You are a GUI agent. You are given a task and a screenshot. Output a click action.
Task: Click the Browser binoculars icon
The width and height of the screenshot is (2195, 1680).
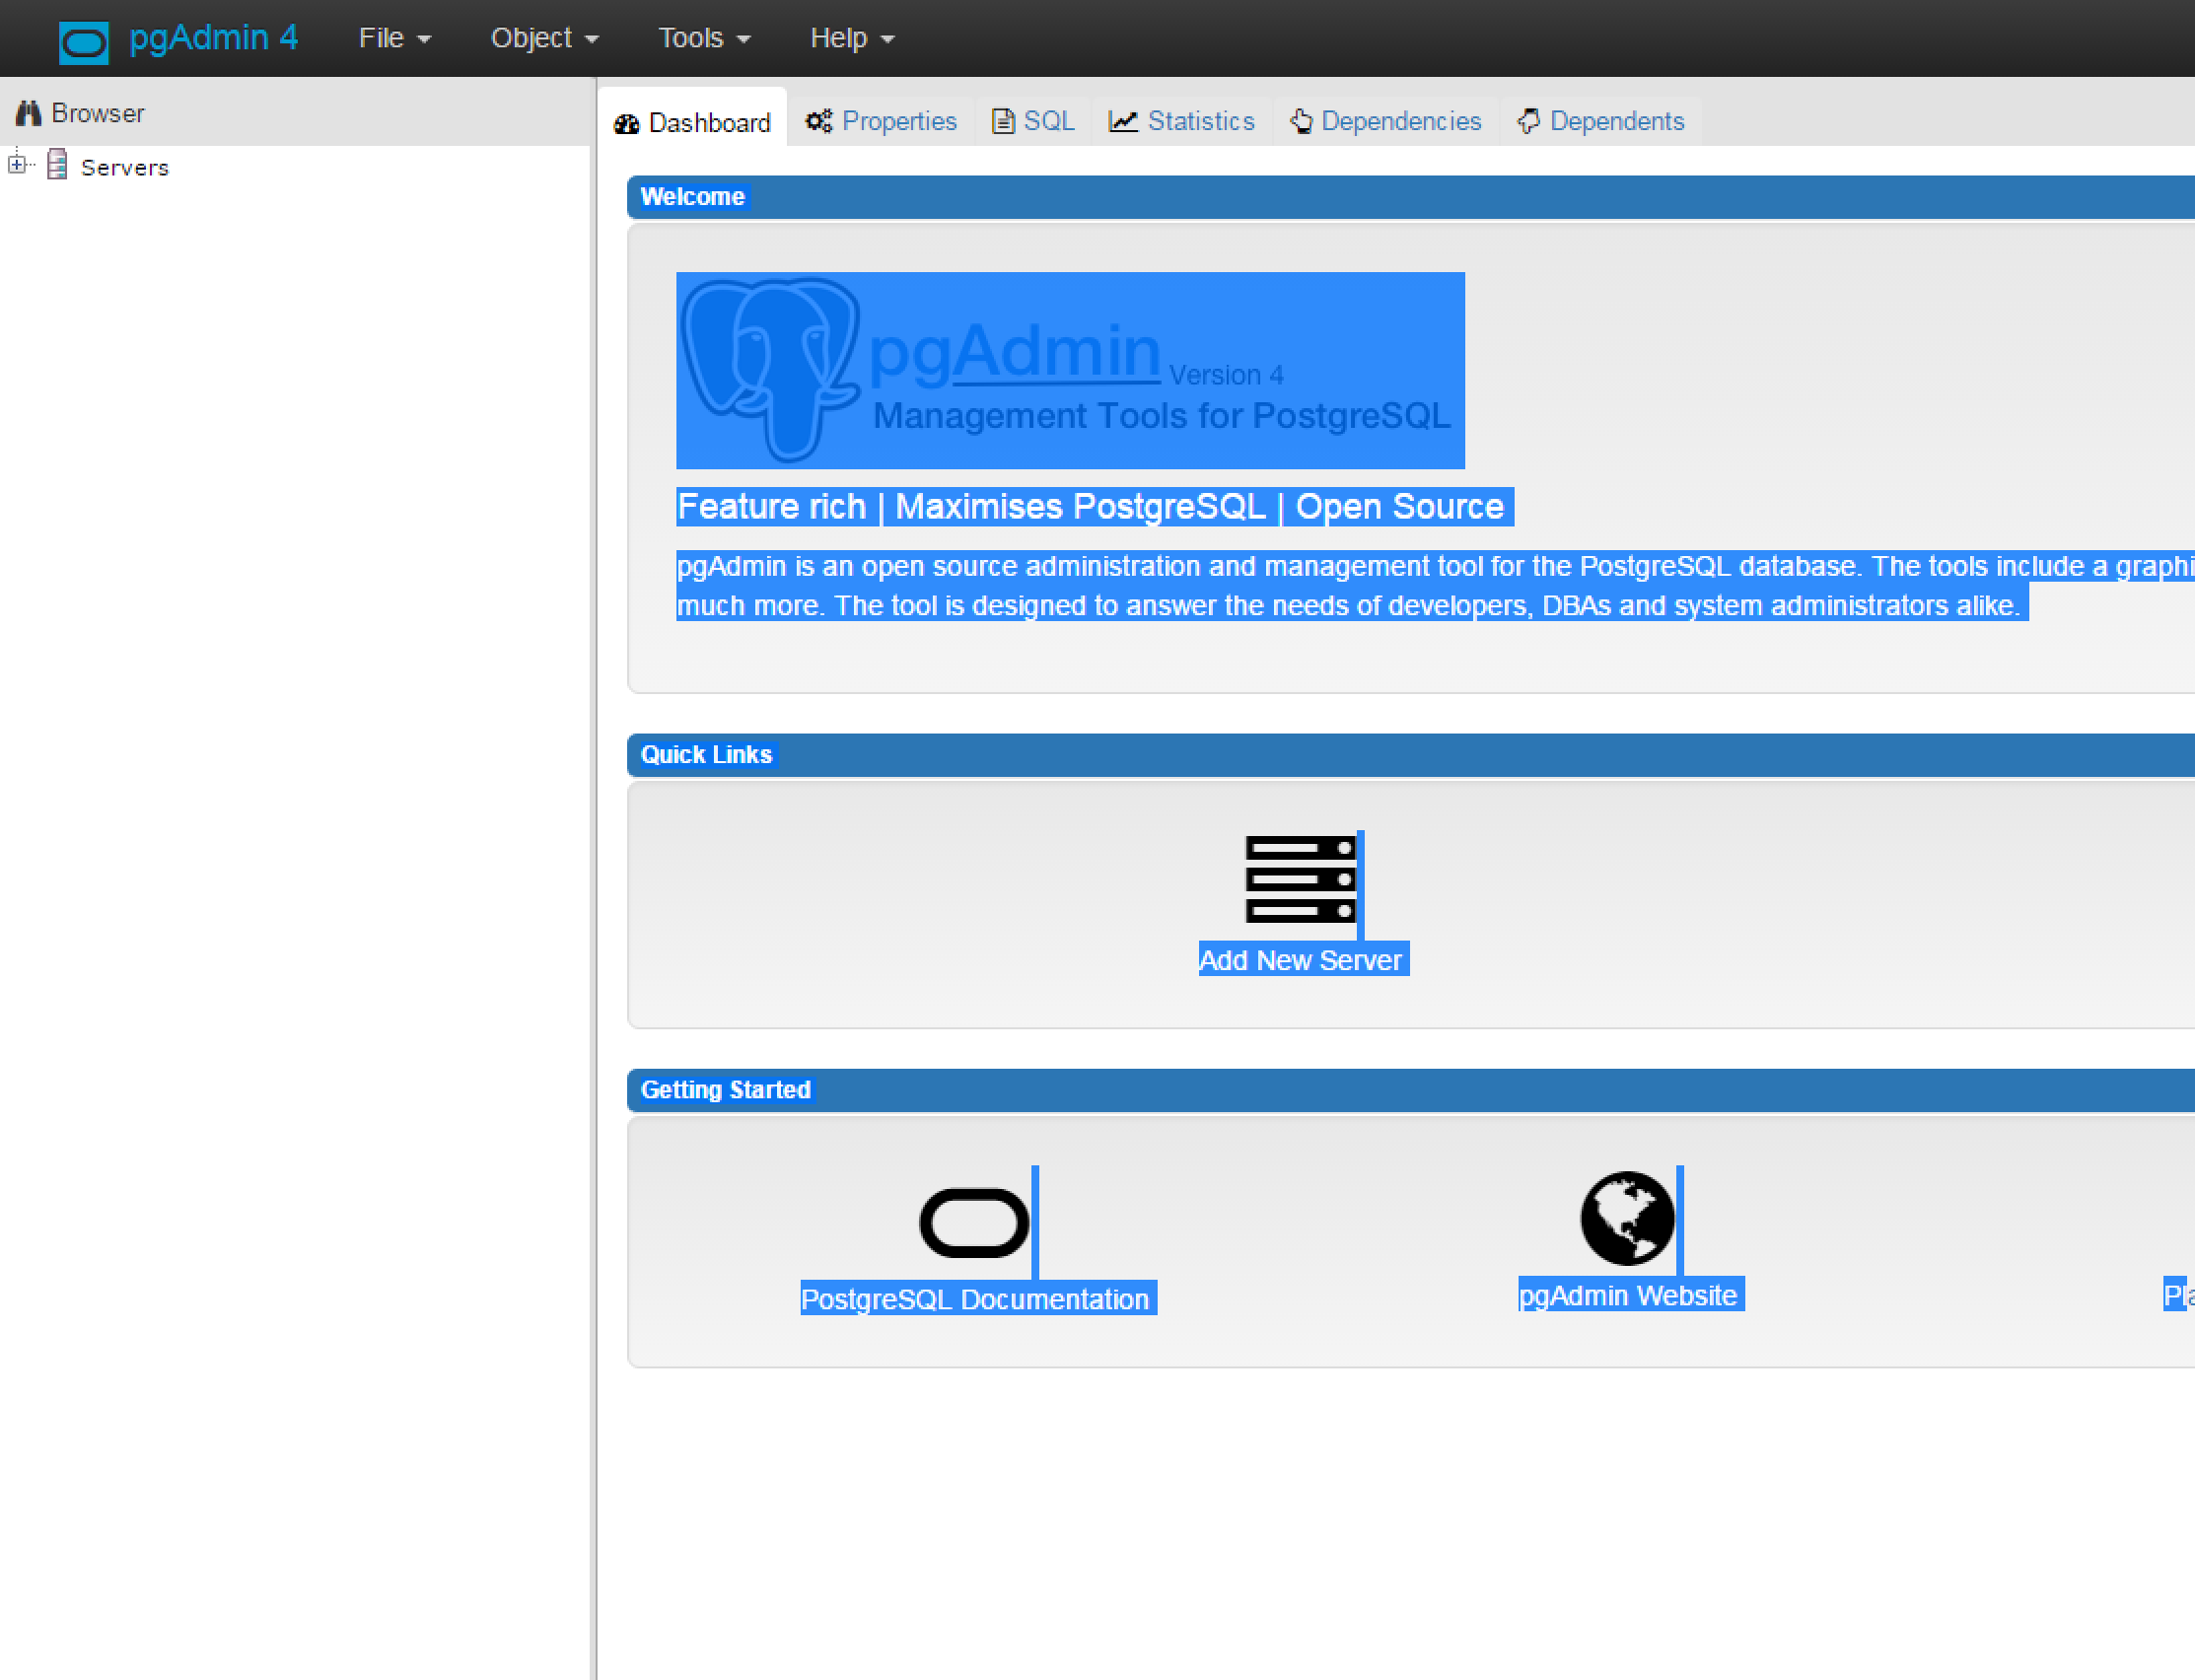pyautogui.click(x=28, y=113)
